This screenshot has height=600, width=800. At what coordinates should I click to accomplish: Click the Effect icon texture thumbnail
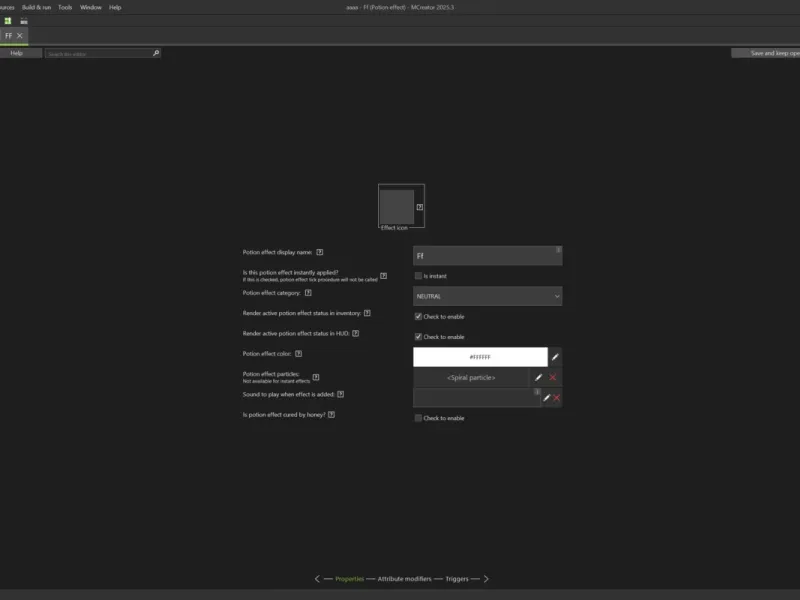coord(396,207)
